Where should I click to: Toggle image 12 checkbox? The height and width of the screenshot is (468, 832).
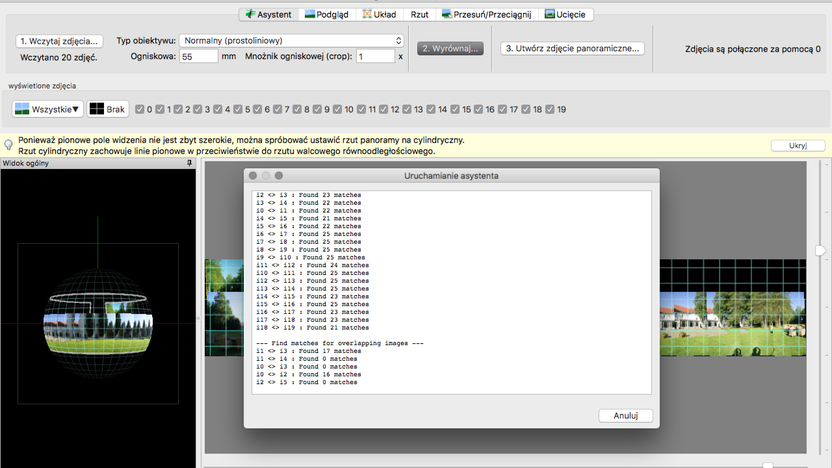pos(384,109)
